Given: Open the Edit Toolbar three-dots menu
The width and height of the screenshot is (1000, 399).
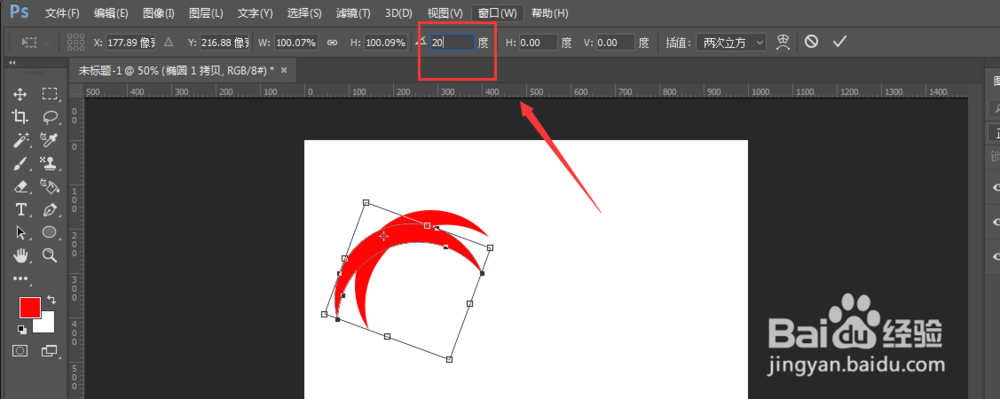Looking at the screenshot, I should (20, 279).
